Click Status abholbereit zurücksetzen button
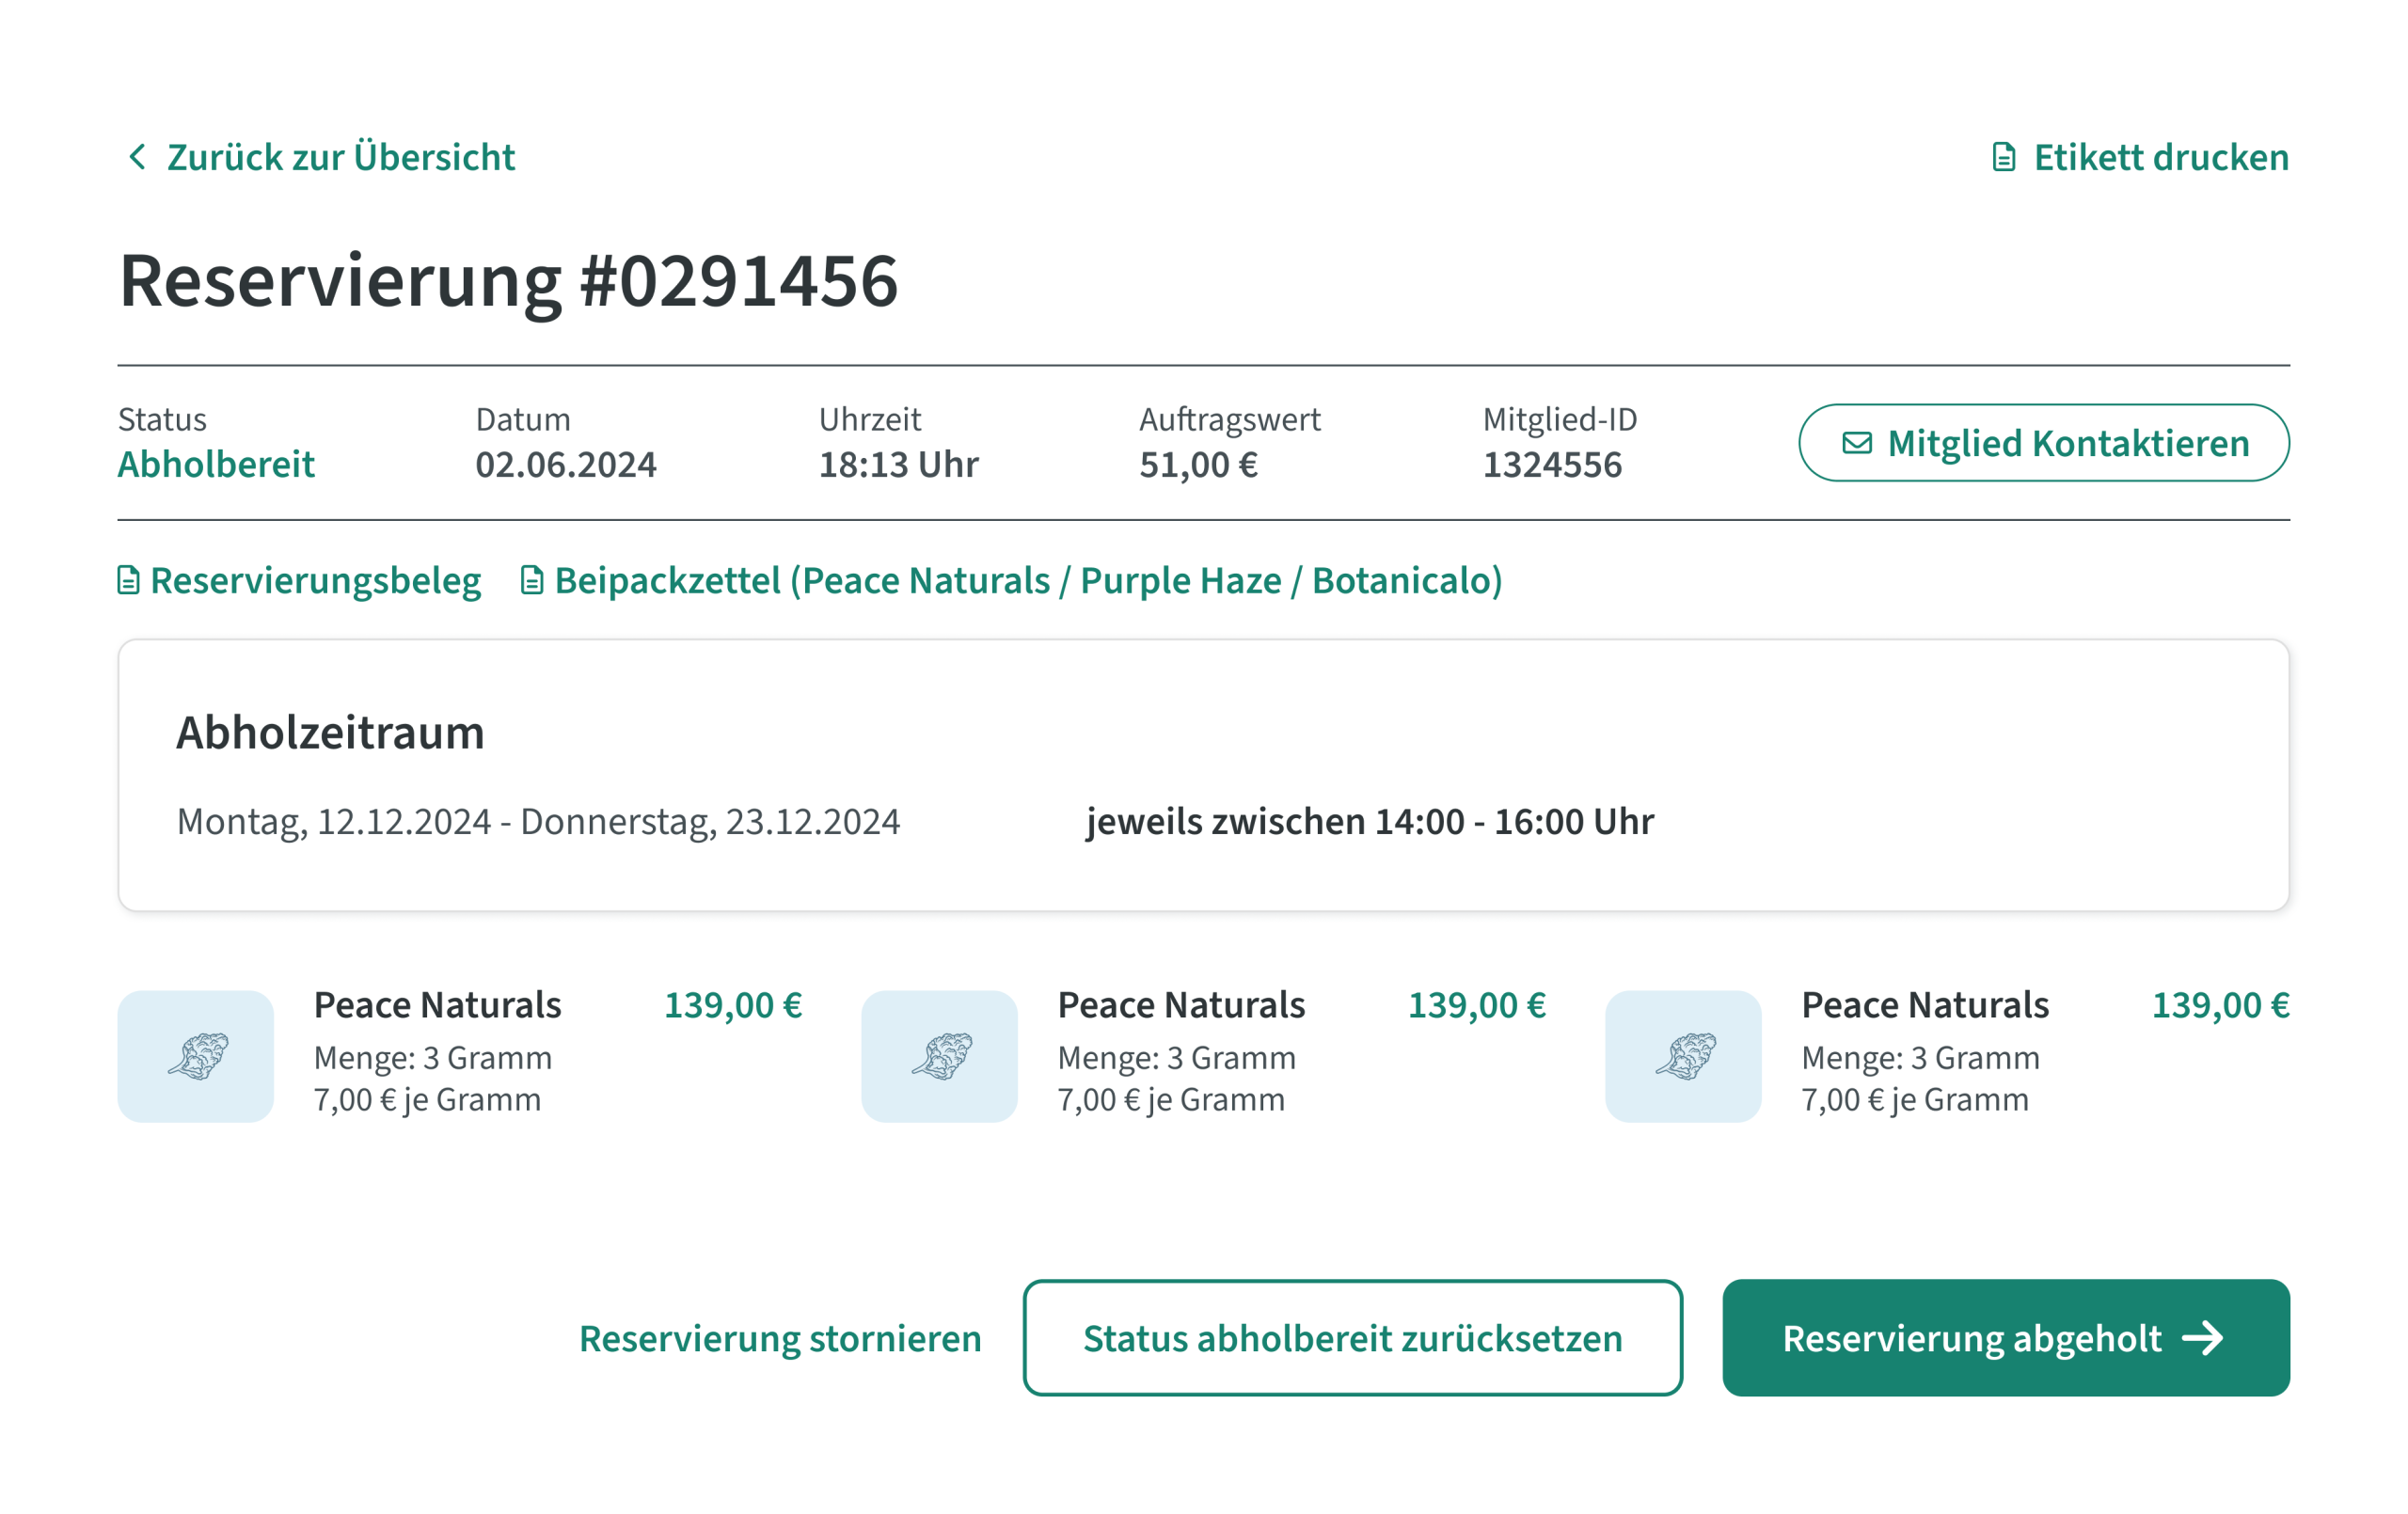The height and width of the screenshot is (1514, 2408). pyautogui.click(x=1353, y=1338)
